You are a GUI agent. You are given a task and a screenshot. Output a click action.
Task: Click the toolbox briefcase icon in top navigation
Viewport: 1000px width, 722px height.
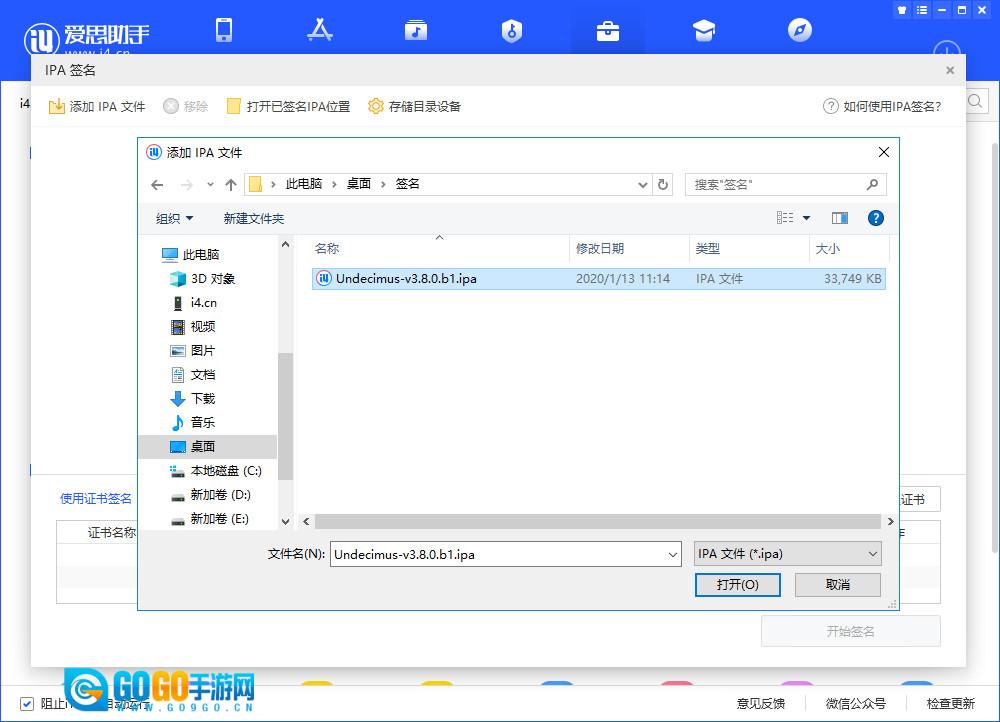point(607,31)
